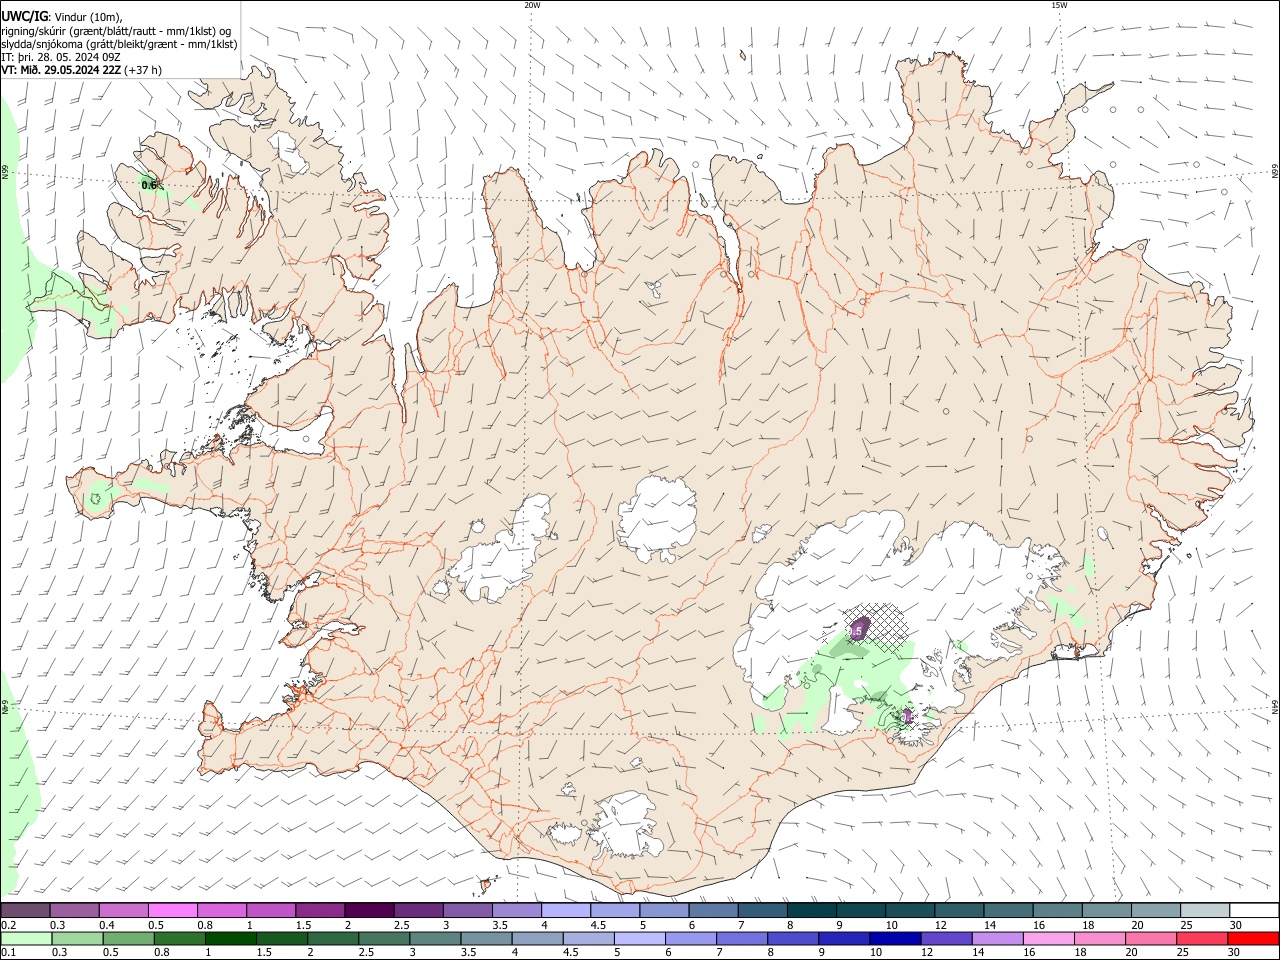This screenshot has width=1280, height=960.
Task: Pick upper-scale dark purple swatch between 2 and 2.5
Action: (369, 910)
